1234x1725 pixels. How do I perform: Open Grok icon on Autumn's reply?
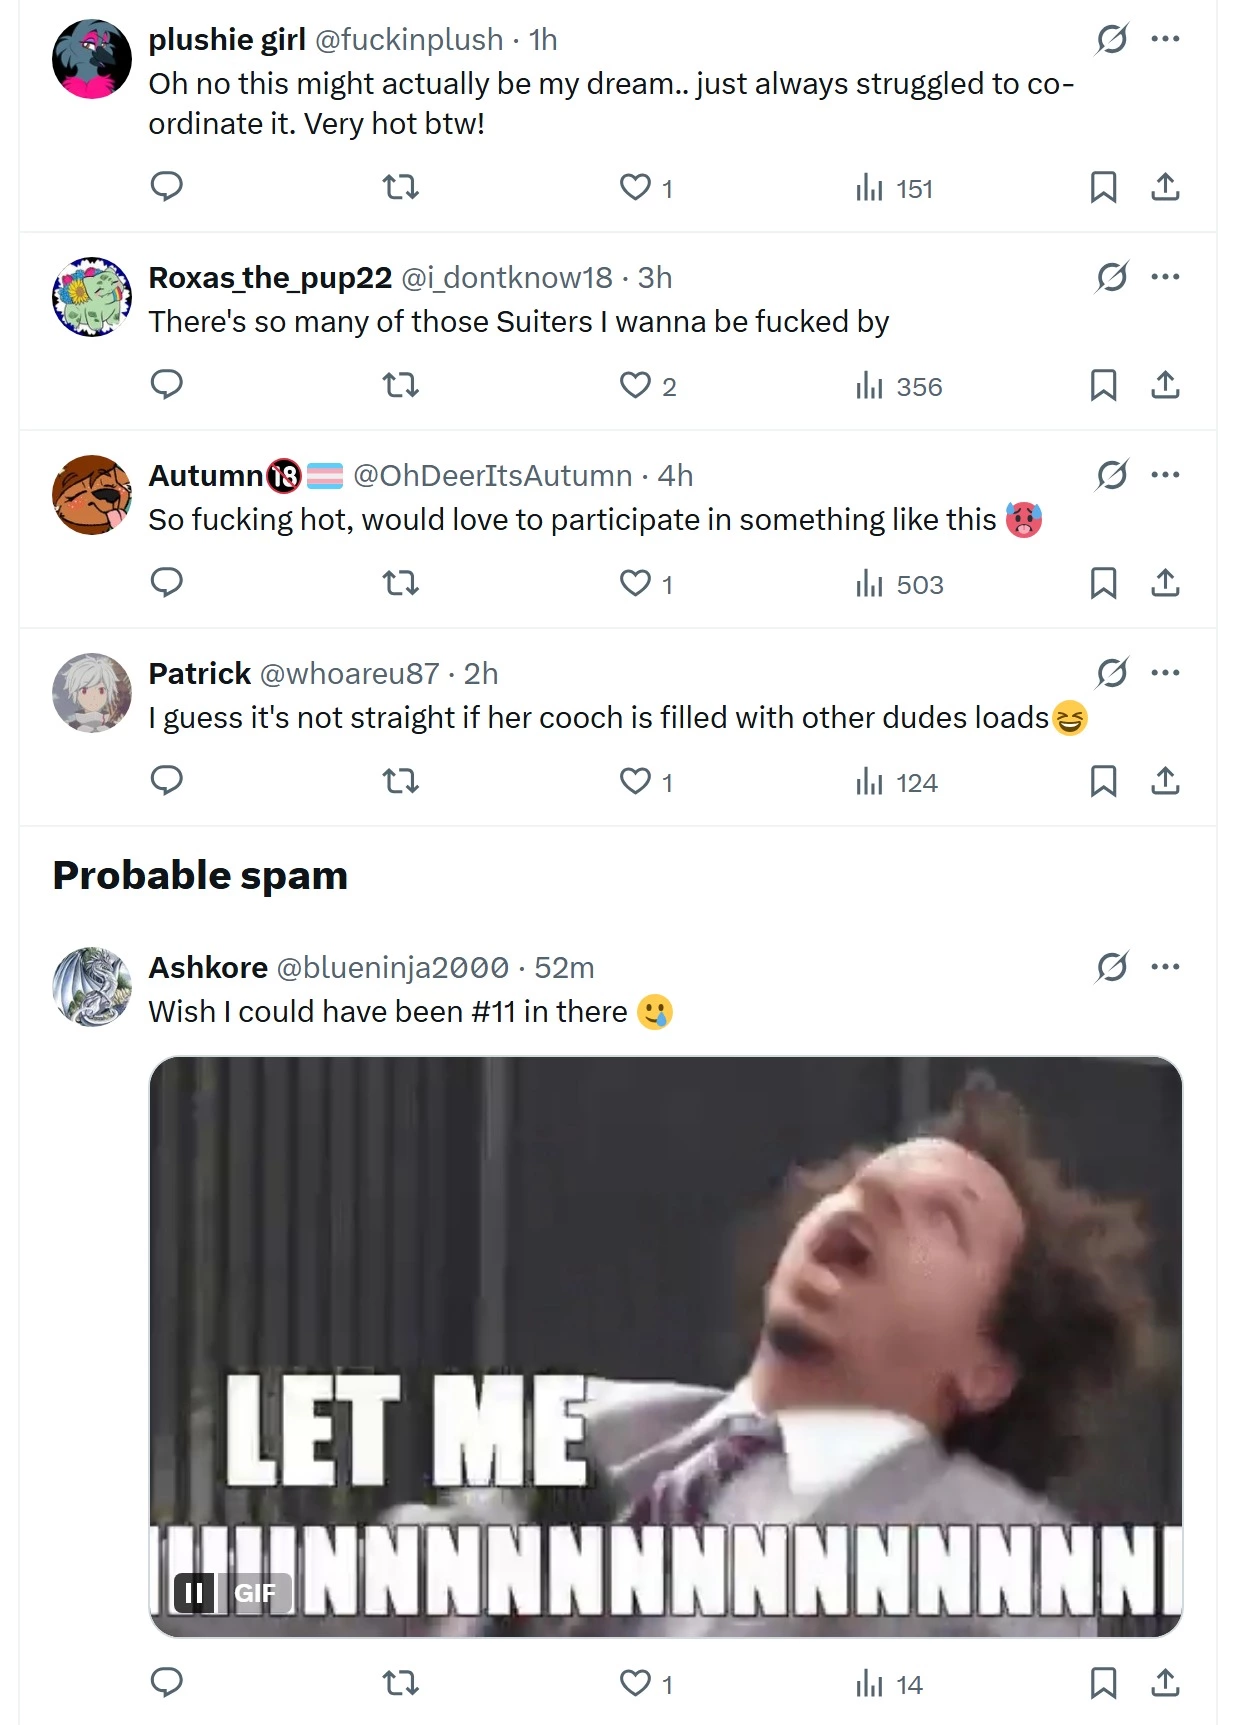pos(1112,475)
